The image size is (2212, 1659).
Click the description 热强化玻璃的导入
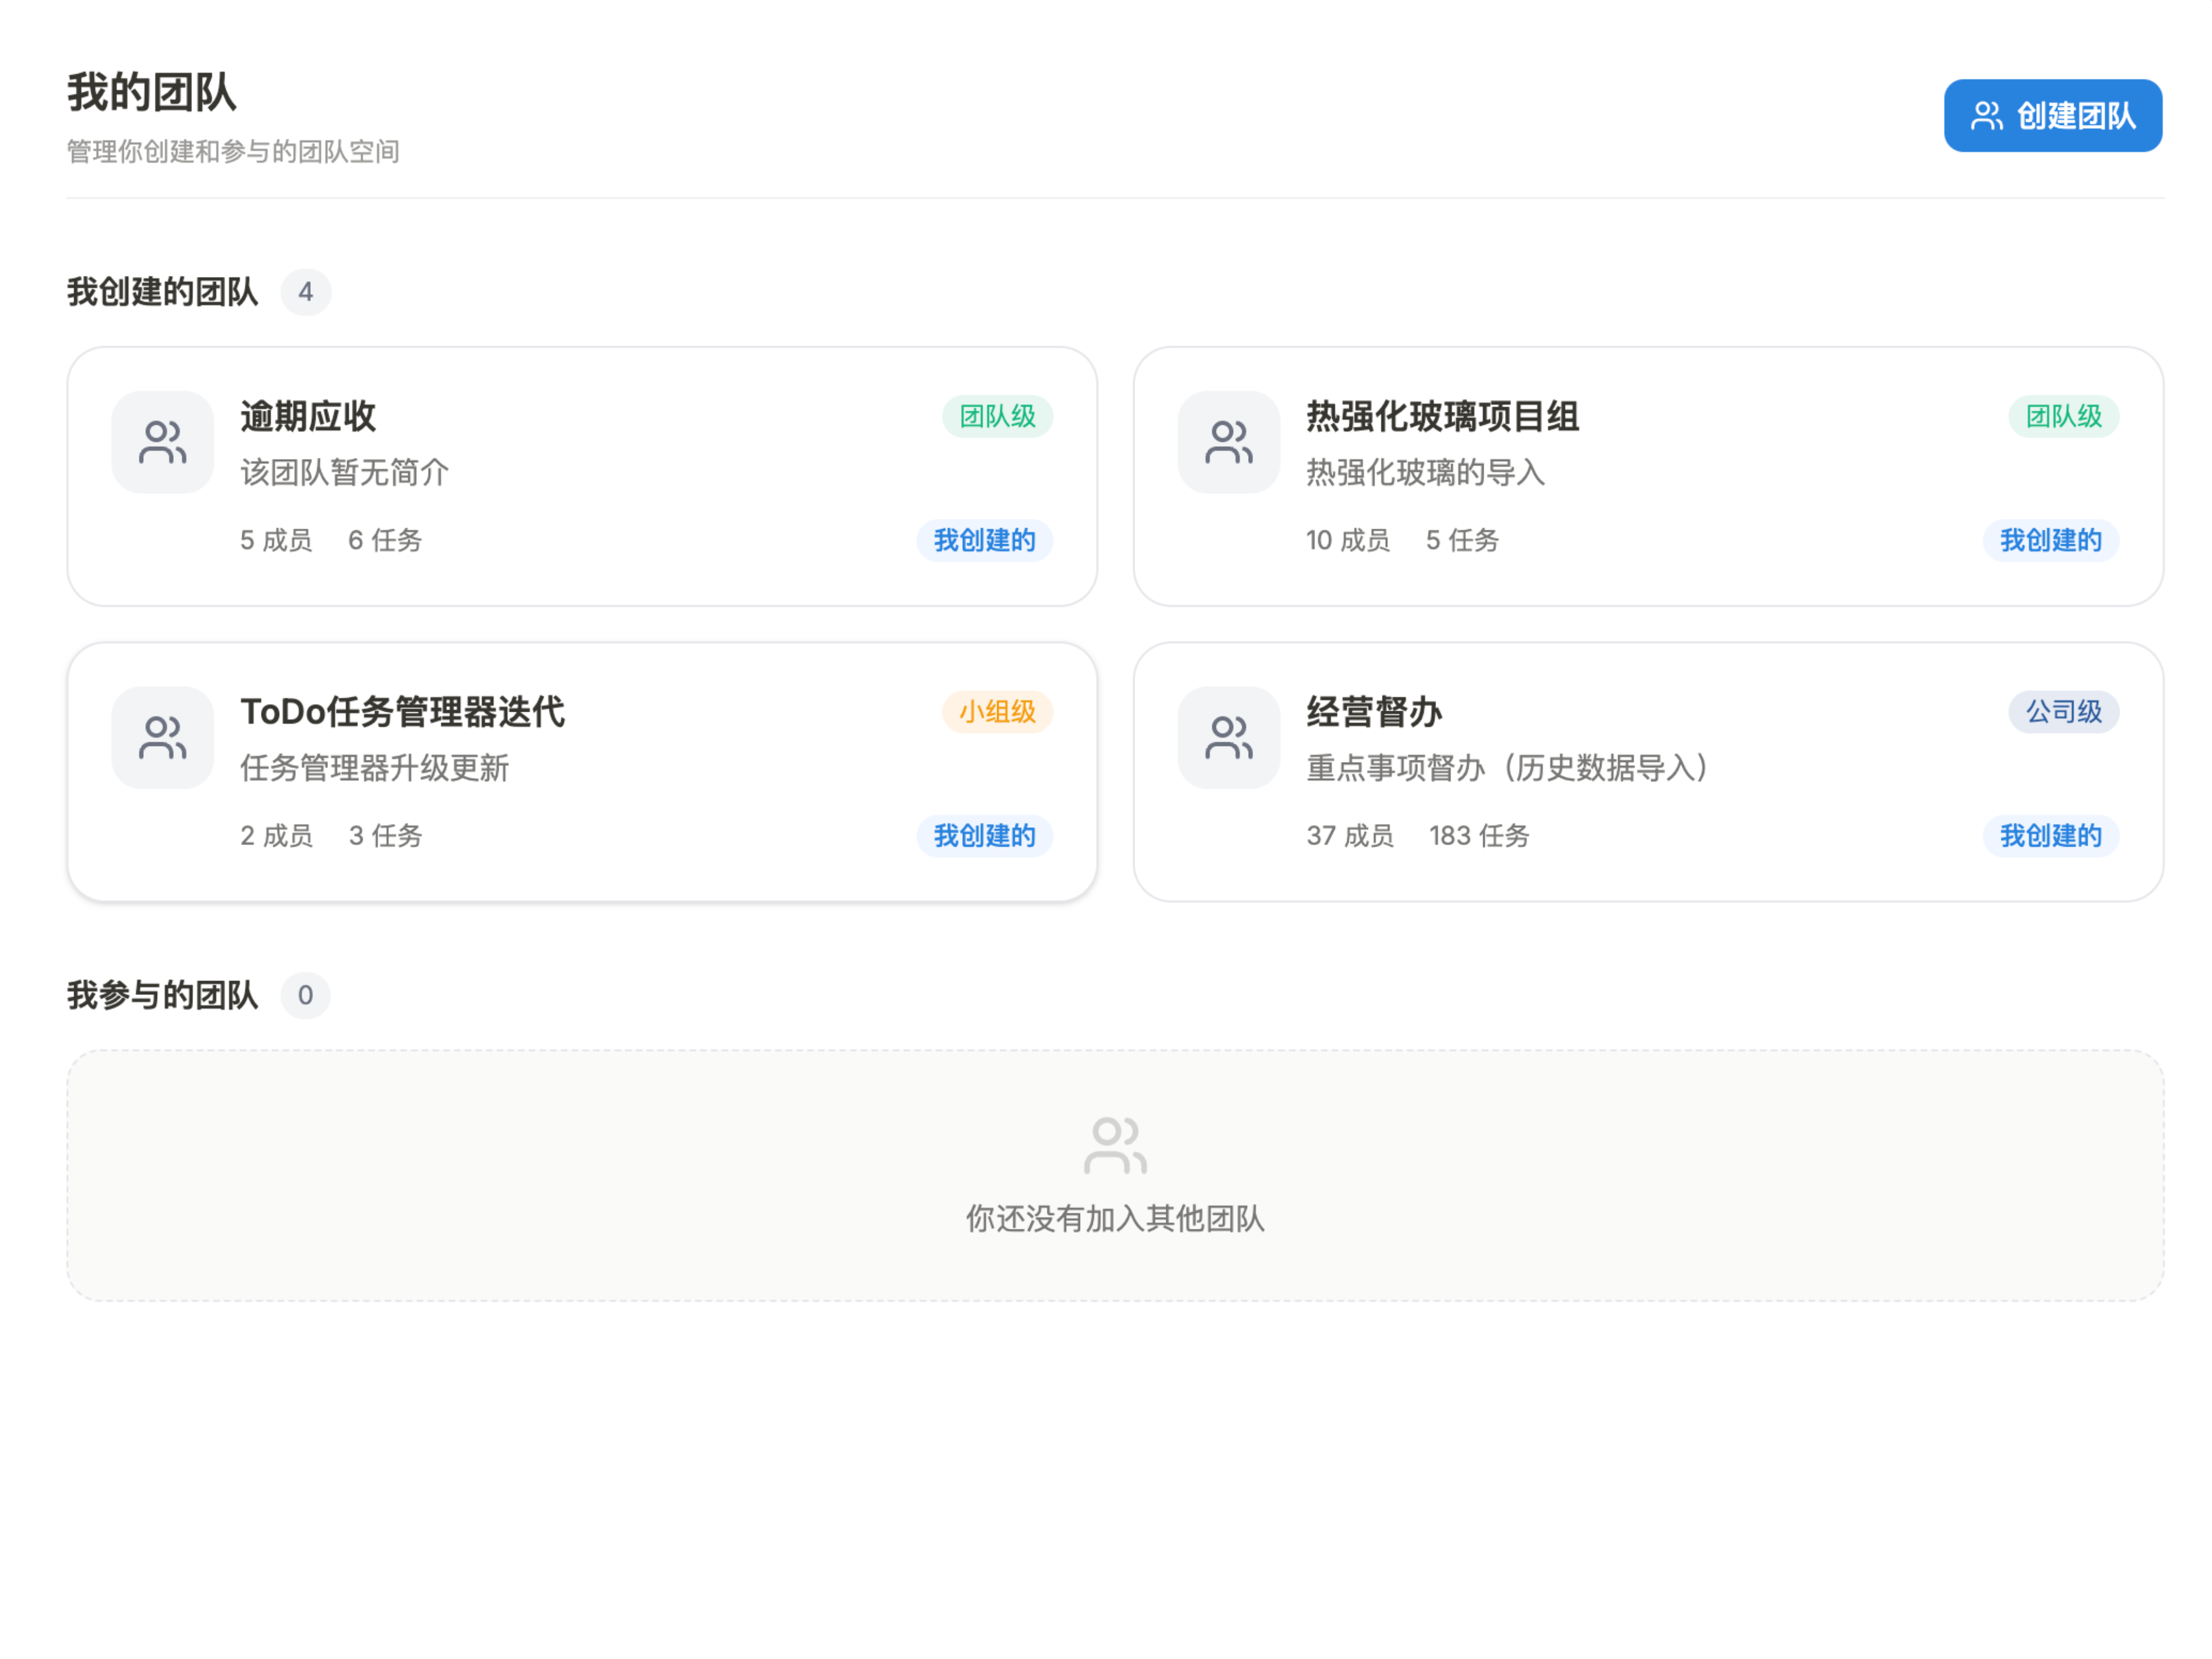point(1426,472)
